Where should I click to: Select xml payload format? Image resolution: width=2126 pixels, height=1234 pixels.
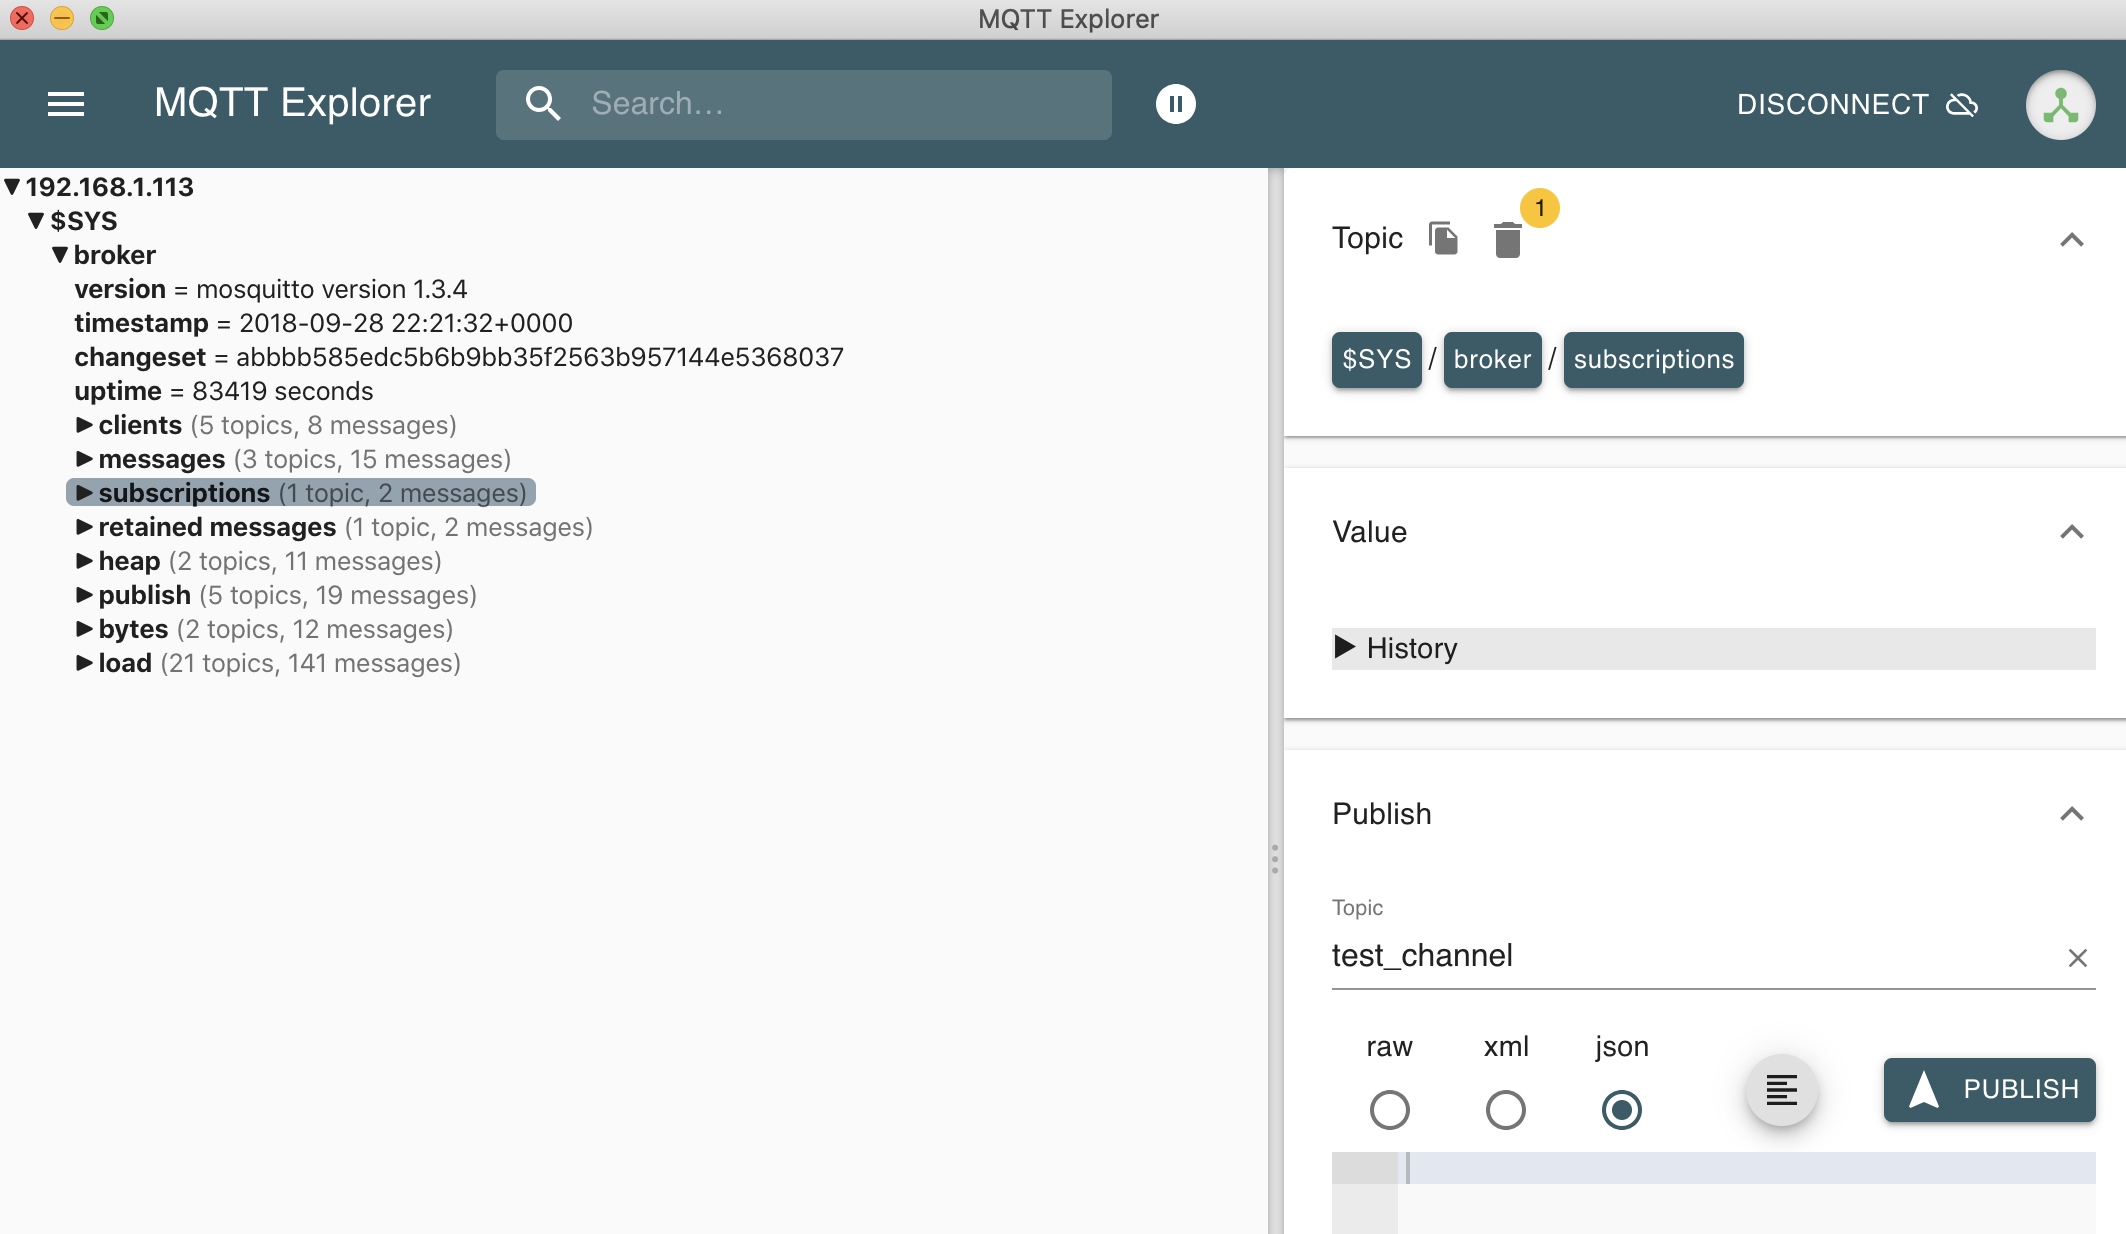1505,1110
